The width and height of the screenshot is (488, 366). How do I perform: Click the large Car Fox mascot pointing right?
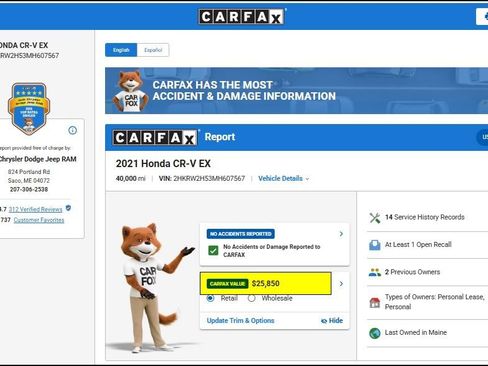tap(152, 288)
